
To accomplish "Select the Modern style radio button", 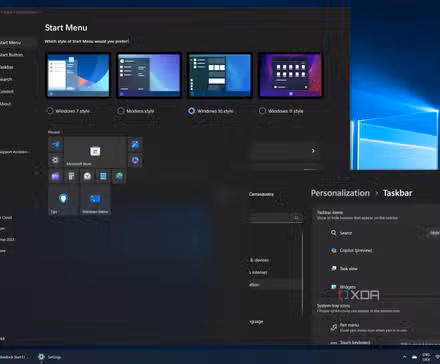I will [x=121, y=111].
